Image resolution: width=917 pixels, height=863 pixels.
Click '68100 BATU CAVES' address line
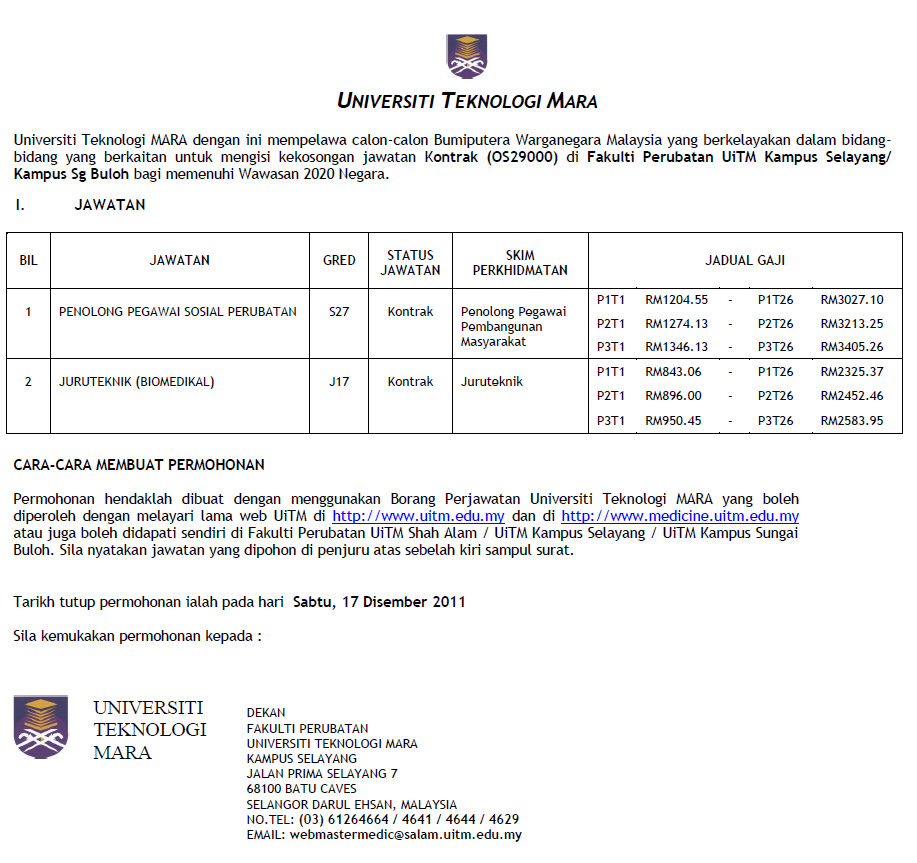pyautogui.click(x=302, y=789)
